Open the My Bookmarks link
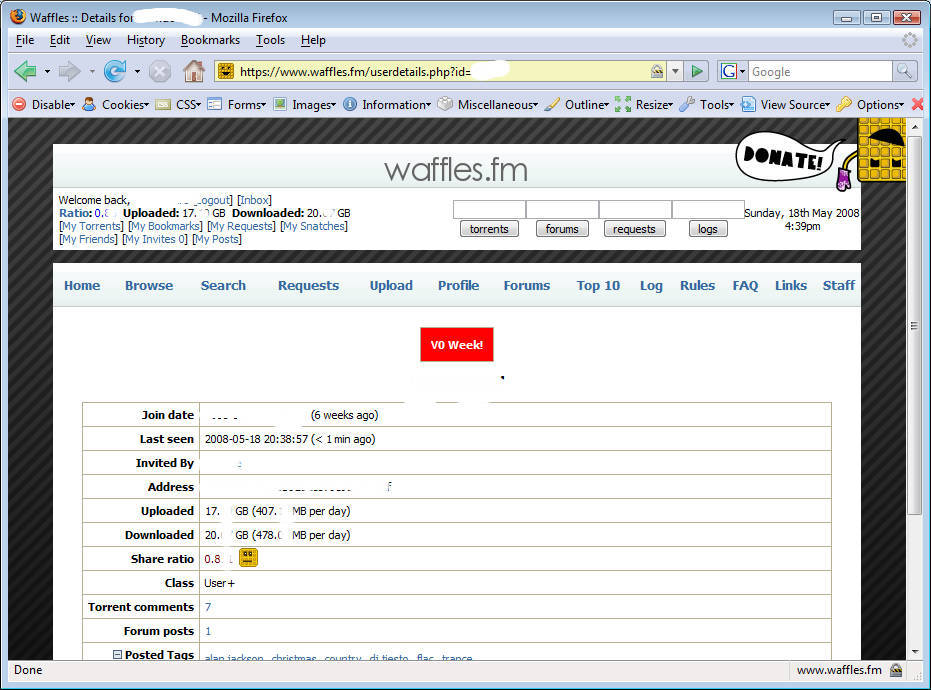 click(x=165, y=226)
